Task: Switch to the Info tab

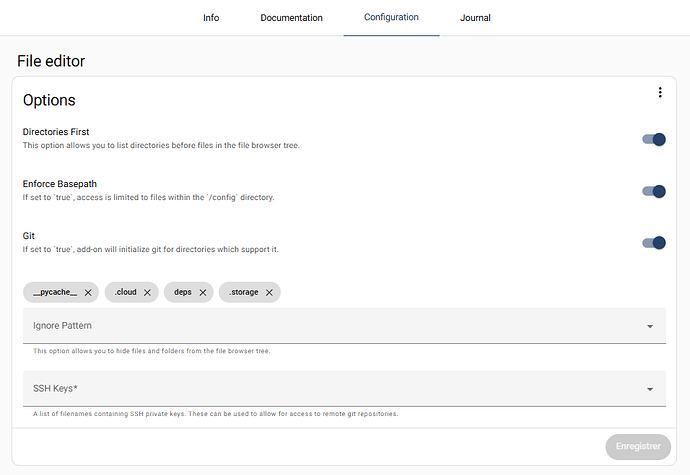Action: 211,18
